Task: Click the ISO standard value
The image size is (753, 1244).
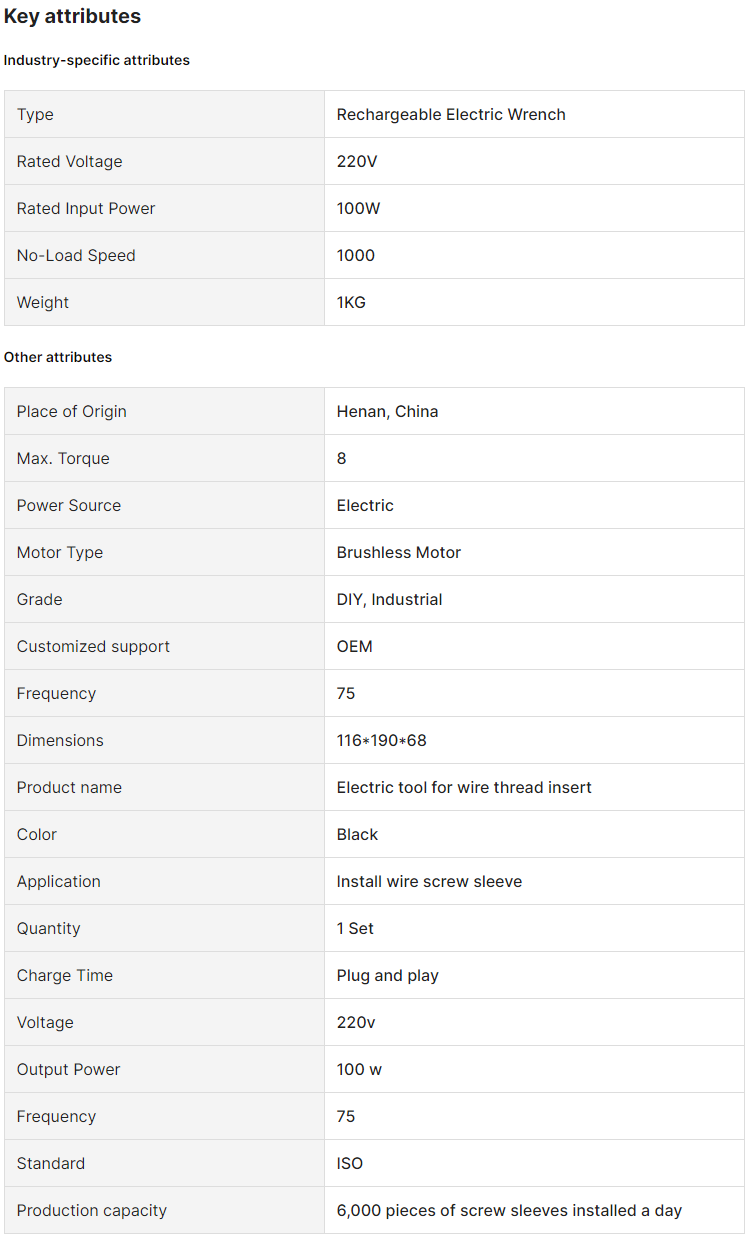Action: point(350,1163)
